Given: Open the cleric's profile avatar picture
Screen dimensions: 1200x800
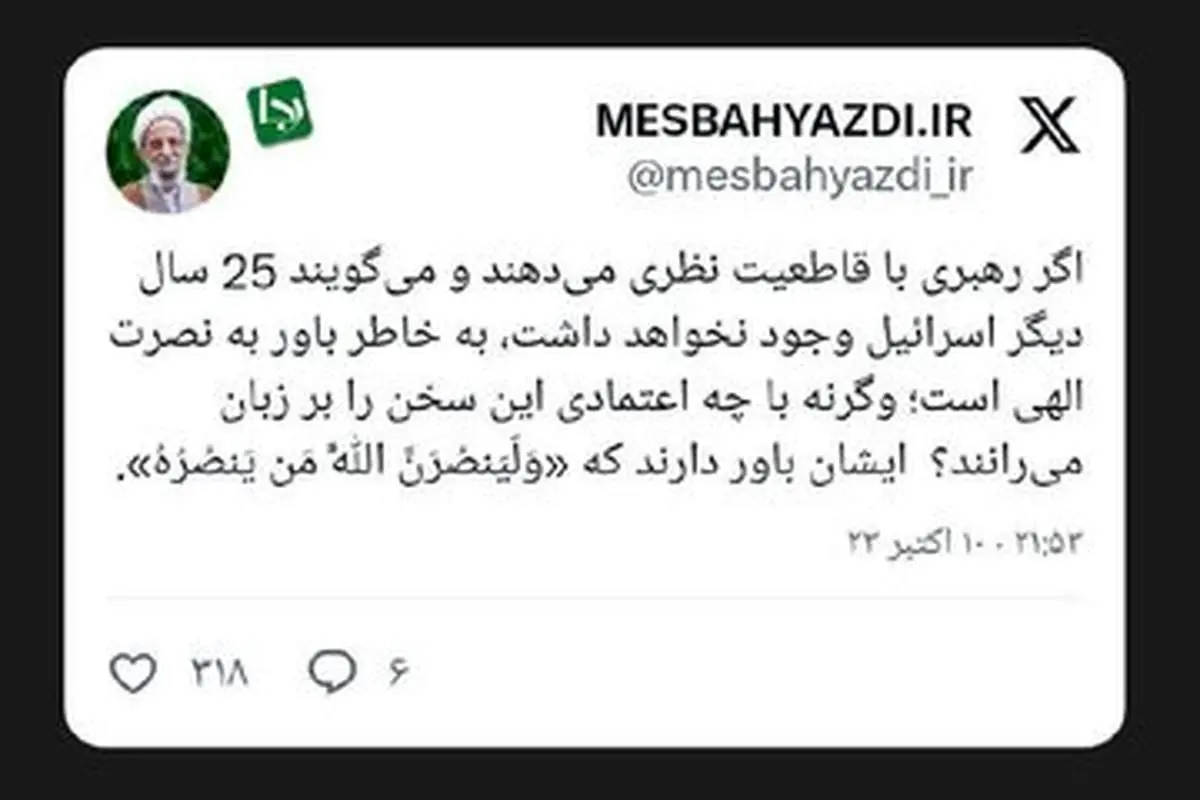Looking at the screenshot, I should click(x=168, y=153).
